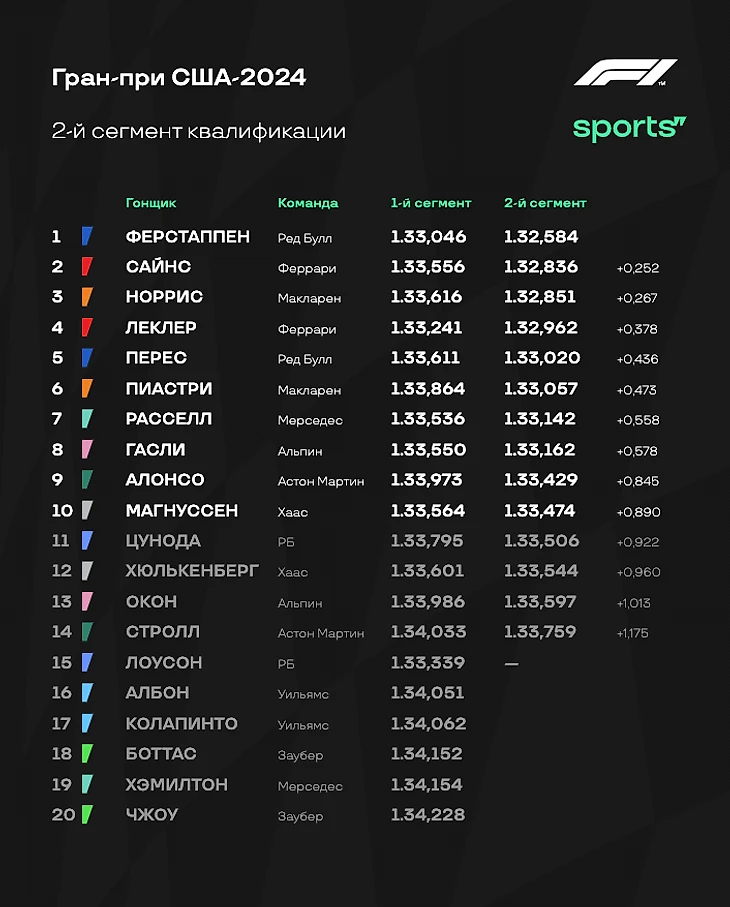This screenshot has width=730, height=907.
Task: Select the Гонщик column header
Action: pyautogui.click(x=151, y=203)
